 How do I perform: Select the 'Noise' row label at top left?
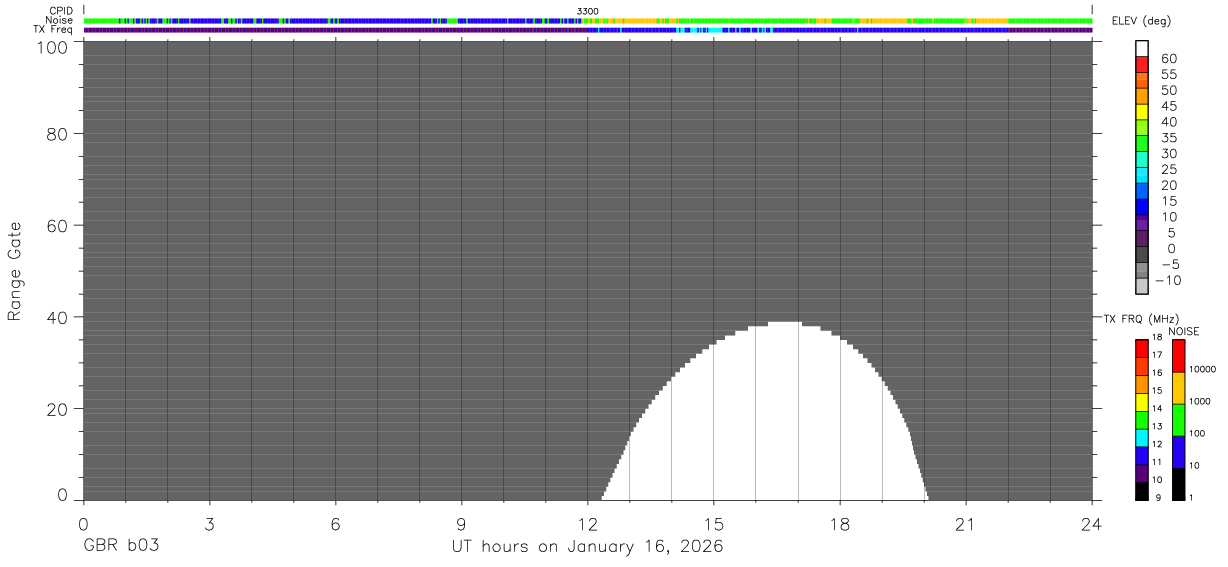(60, 20)
